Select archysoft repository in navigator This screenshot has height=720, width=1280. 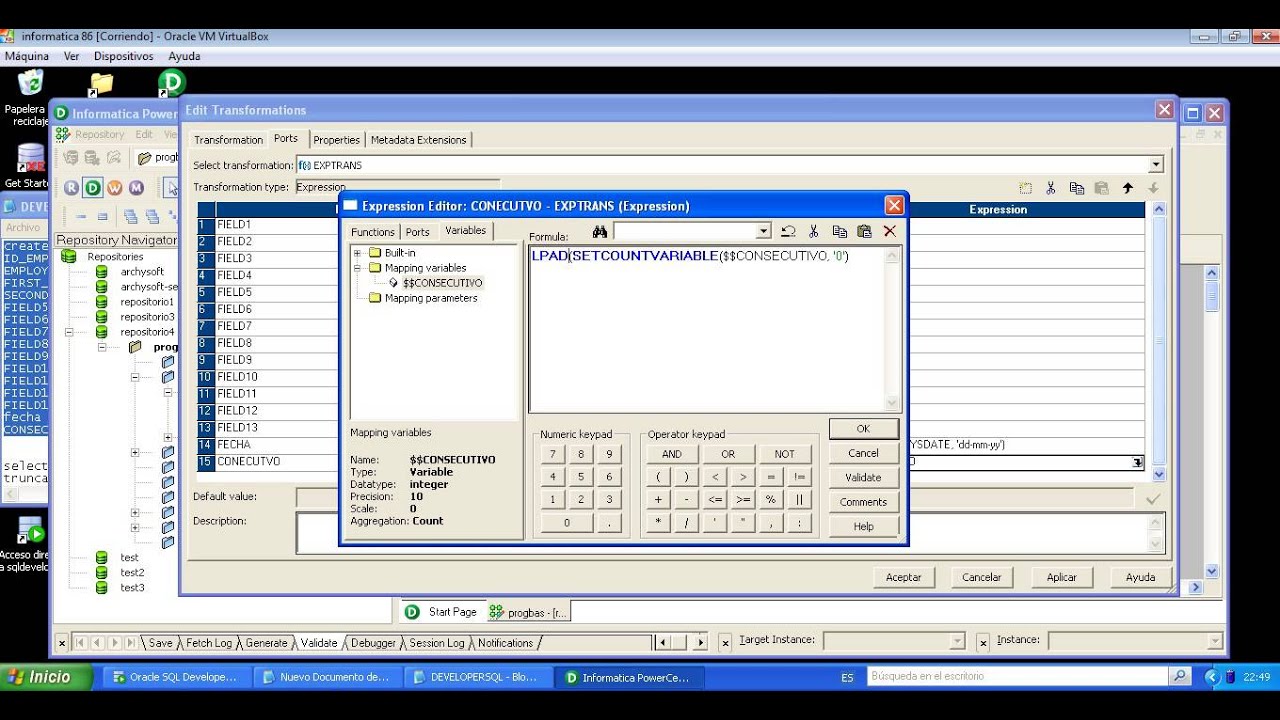coord(142,272)
